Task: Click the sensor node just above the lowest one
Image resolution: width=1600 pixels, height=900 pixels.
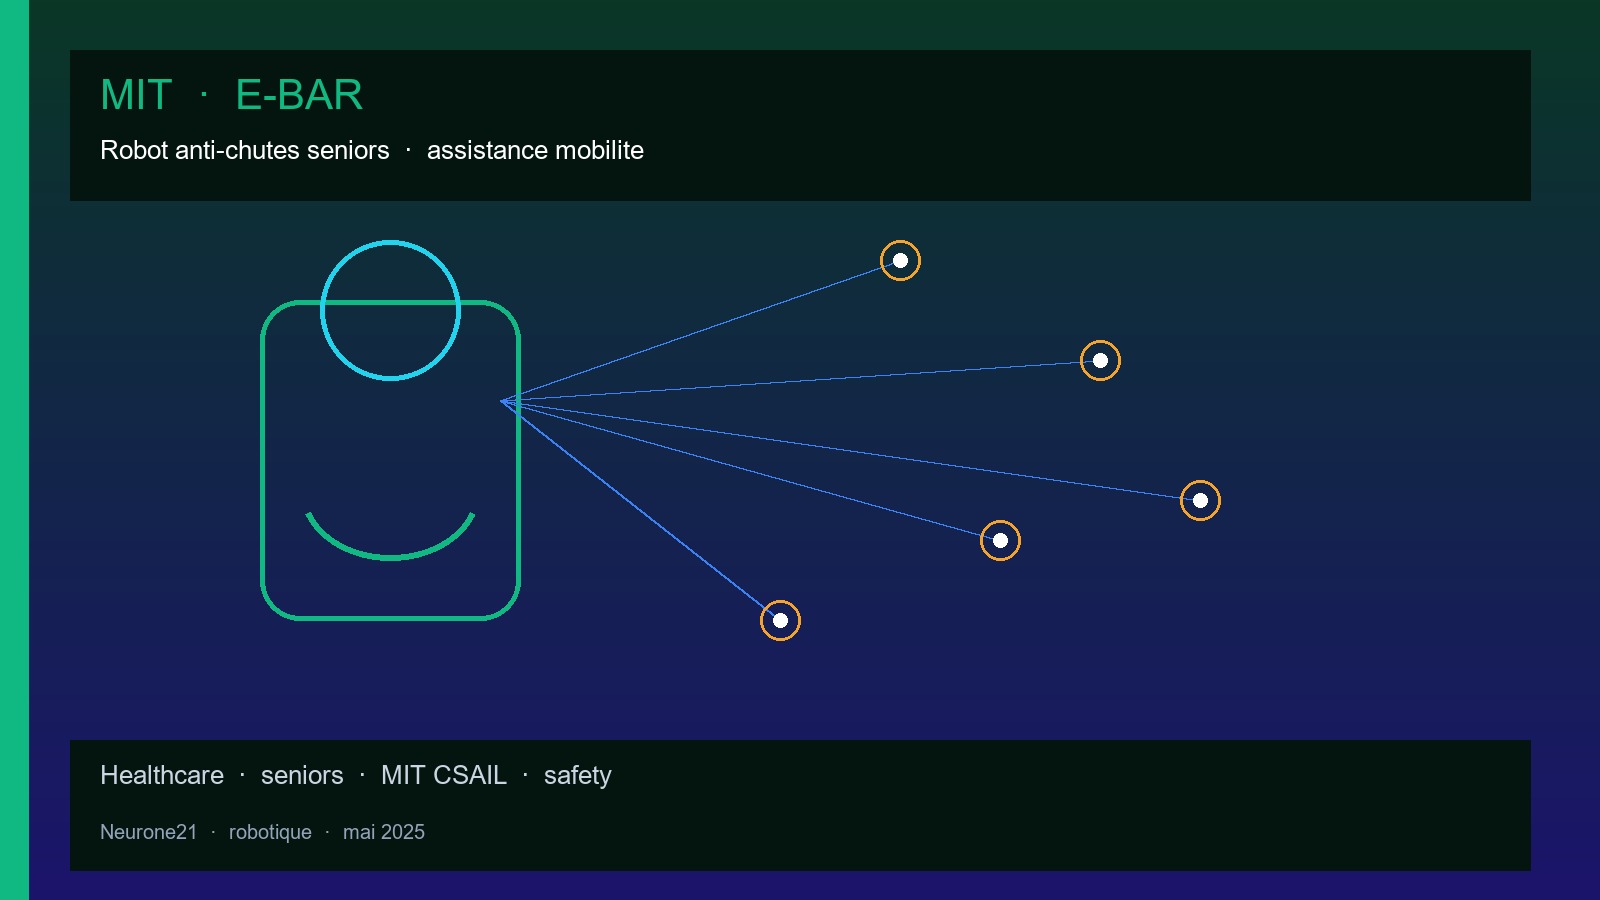Action: click(1000, 541)
